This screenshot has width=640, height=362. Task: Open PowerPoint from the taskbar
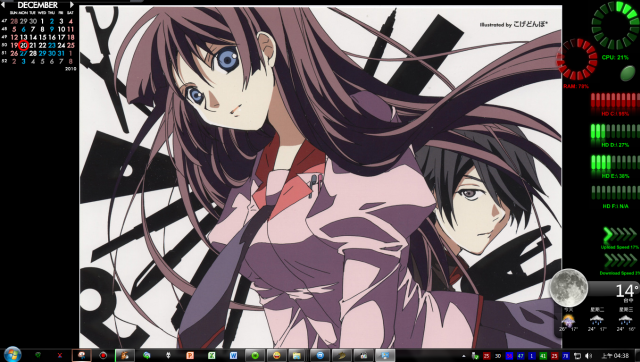189,355
